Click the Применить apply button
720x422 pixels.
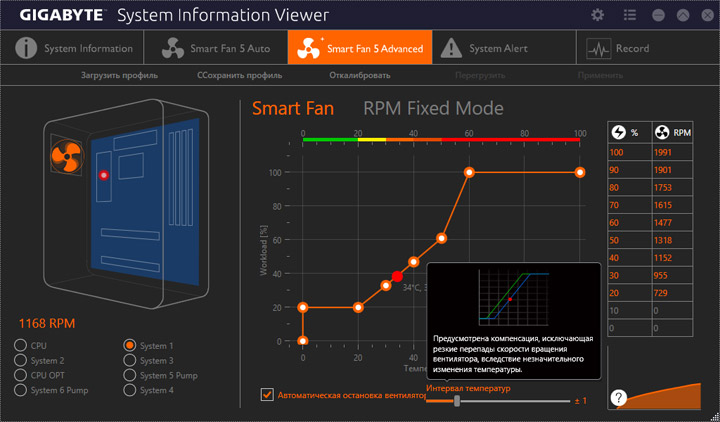600,75
